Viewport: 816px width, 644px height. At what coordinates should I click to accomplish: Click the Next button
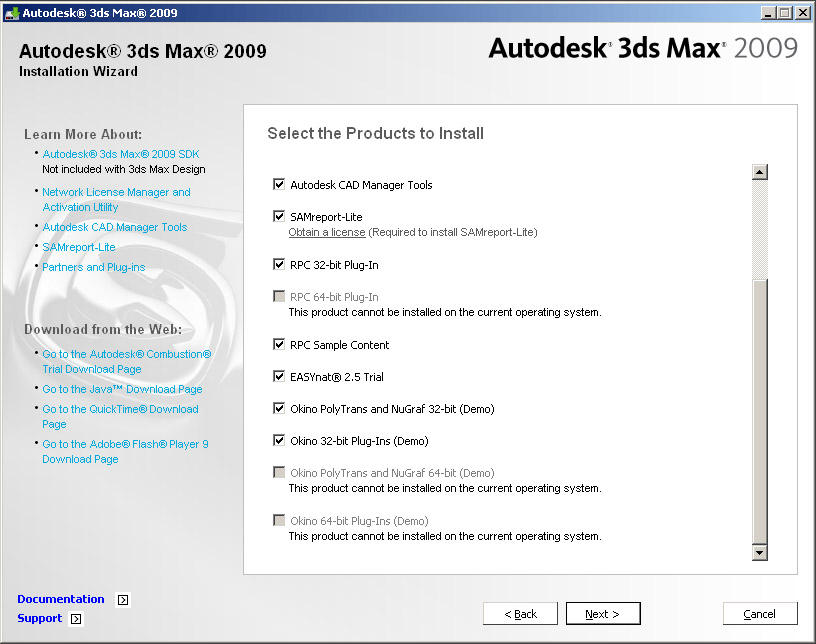pos(603,613)
